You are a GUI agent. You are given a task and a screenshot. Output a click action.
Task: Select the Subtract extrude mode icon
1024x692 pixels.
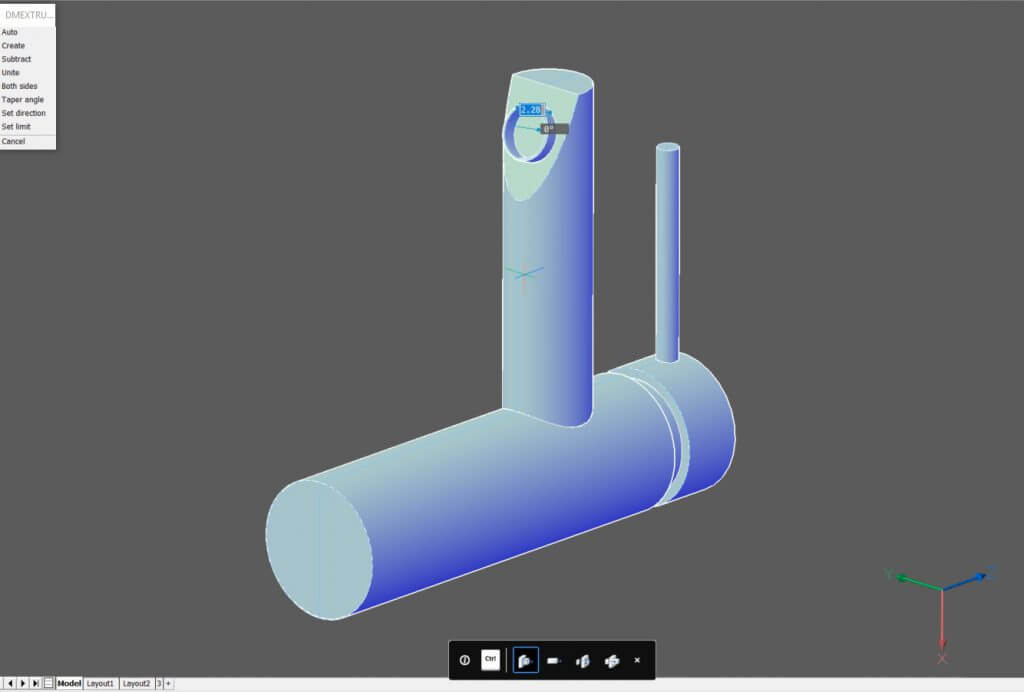(x=554, y=660)
